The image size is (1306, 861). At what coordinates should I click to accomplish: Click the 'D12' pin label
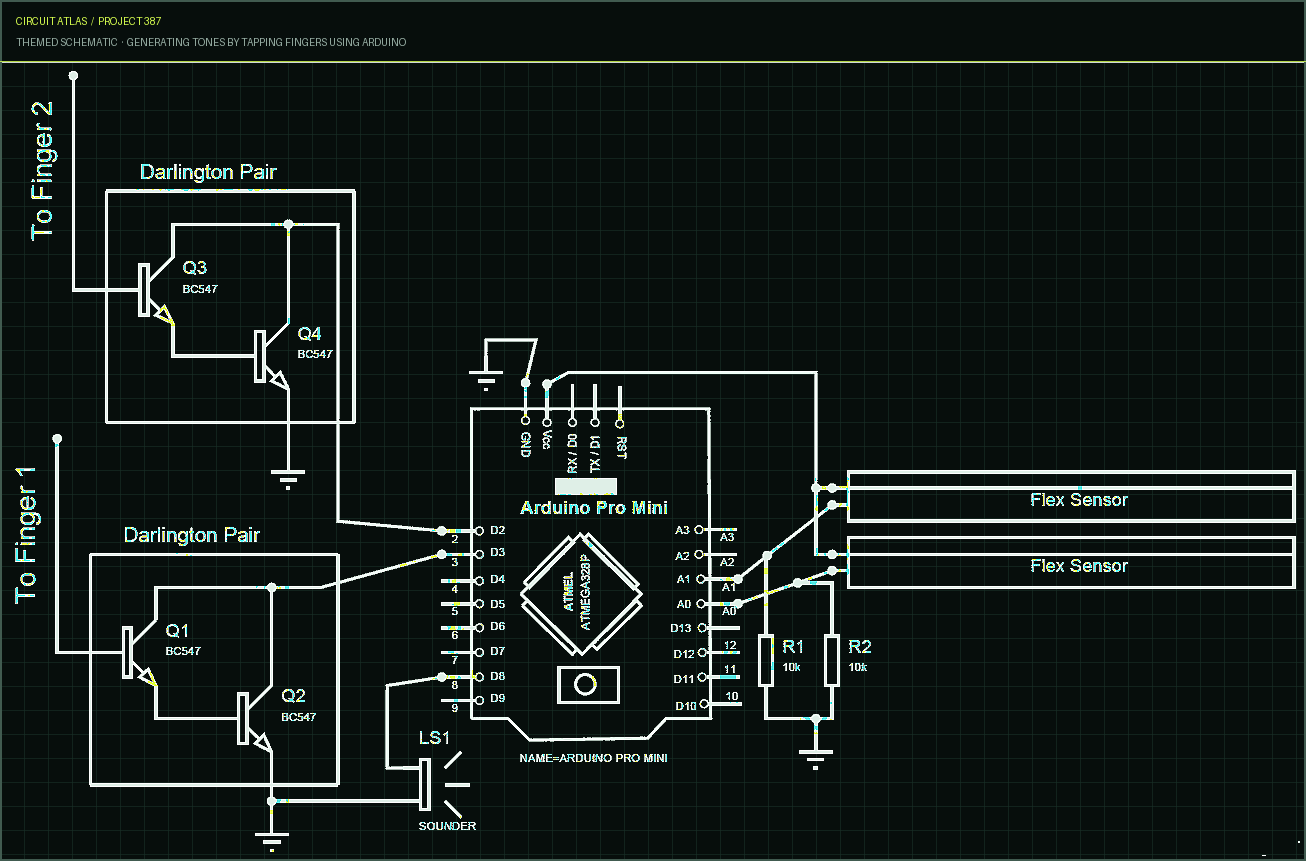point(684,654)
